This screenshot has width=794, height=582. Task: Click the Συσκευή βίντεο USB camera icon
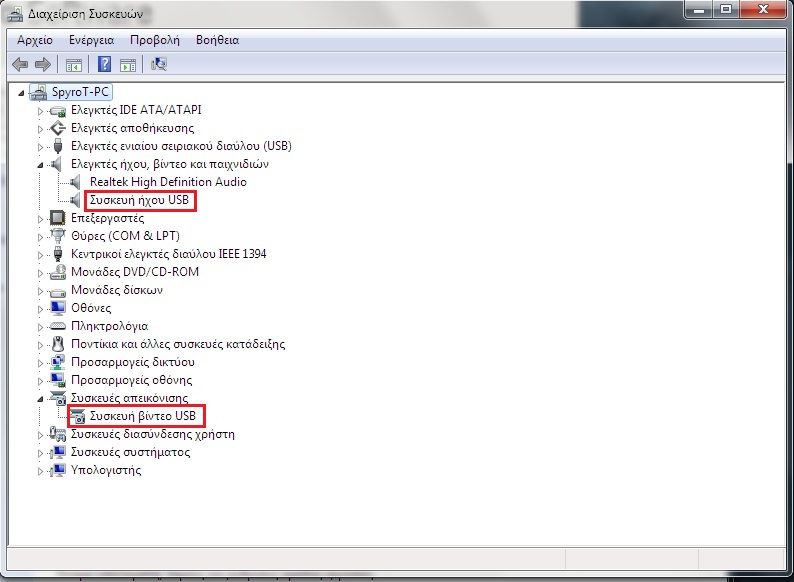(77, 416)
